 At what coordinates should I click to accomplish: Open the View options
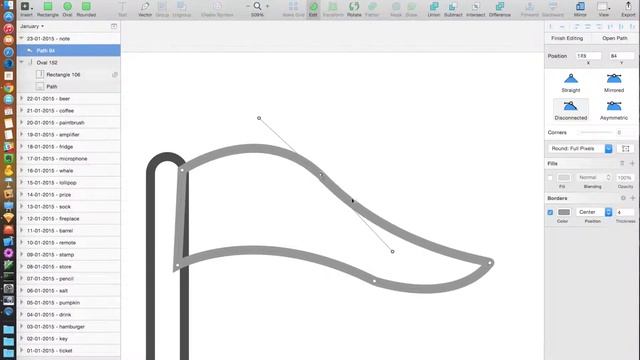(604, 9)
